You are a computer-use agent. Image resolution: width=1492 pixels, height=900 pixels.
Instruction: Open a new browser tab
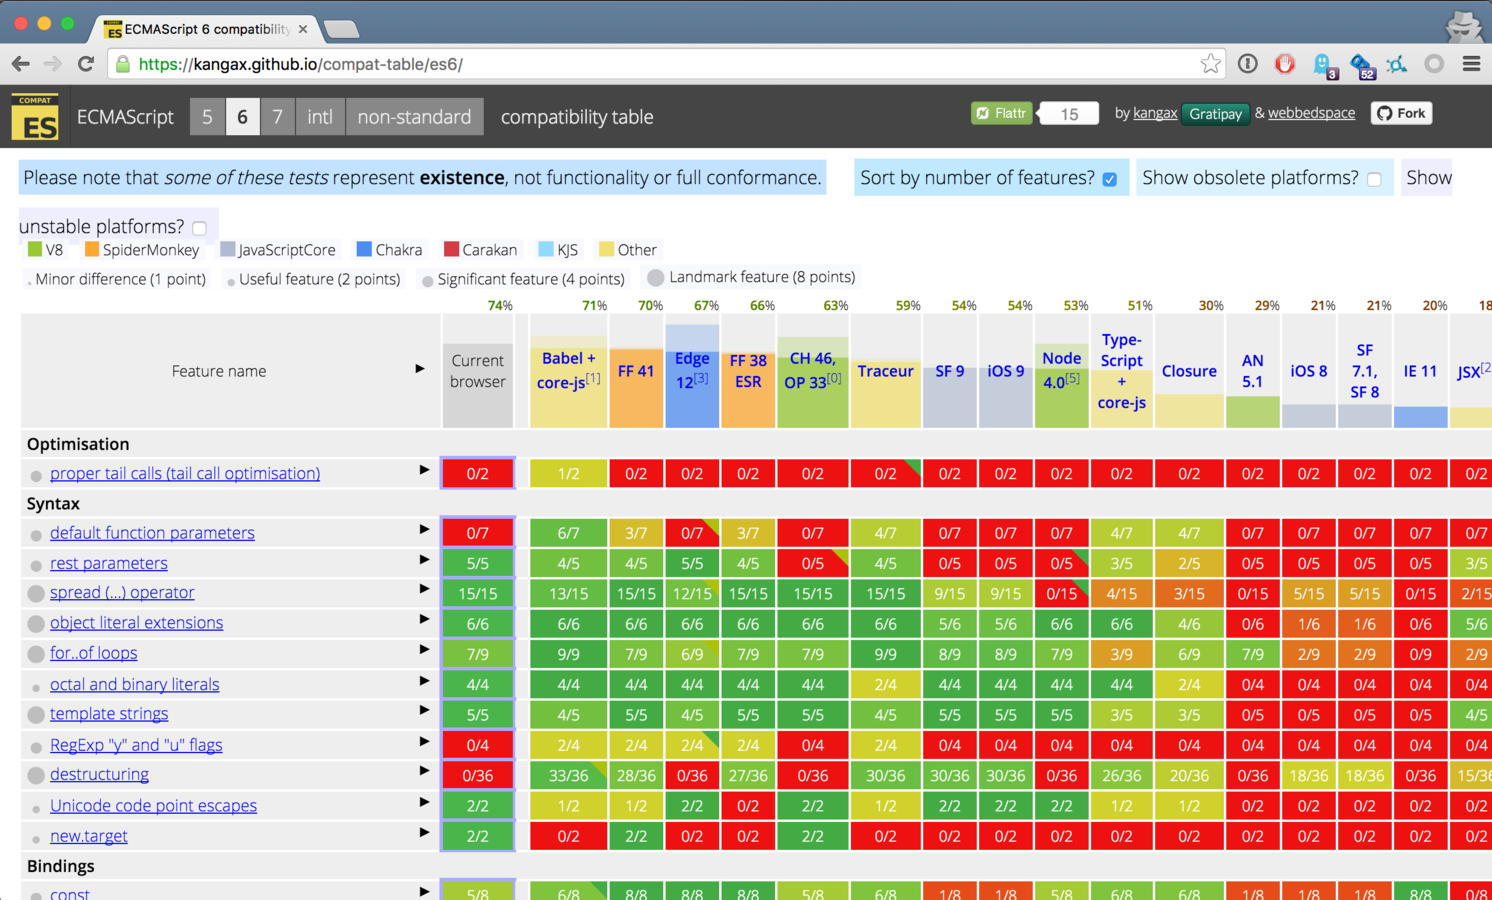[x=341, y=29]
